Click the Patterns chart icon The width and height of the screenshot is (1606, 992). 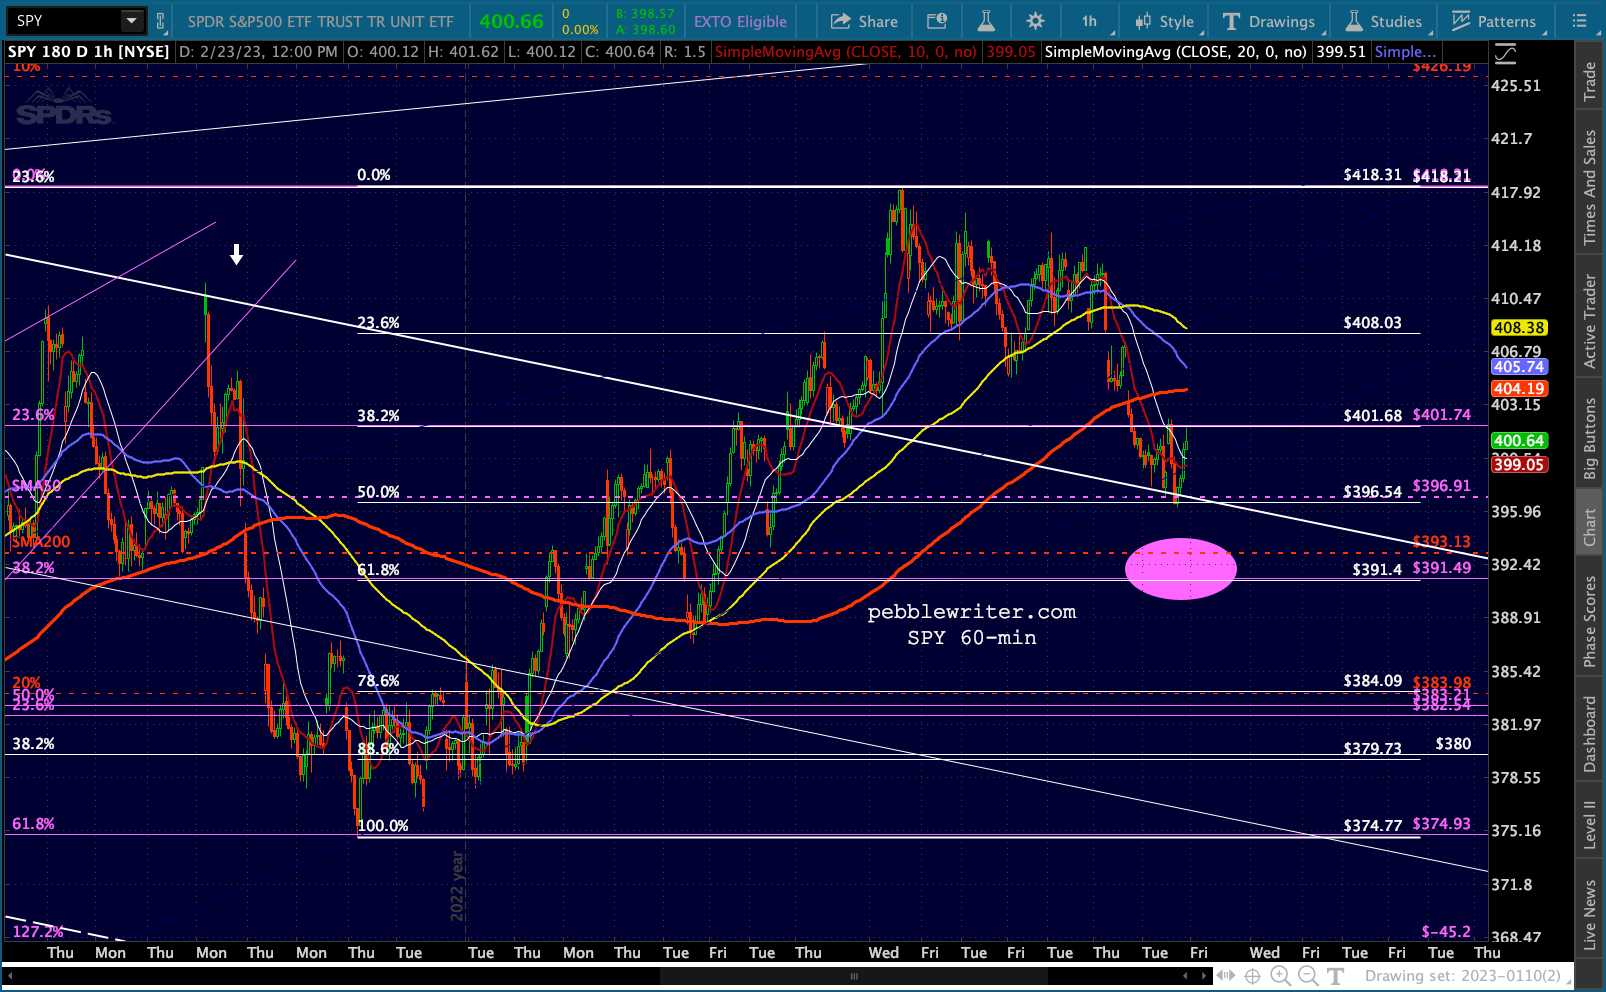[1461, 21]
